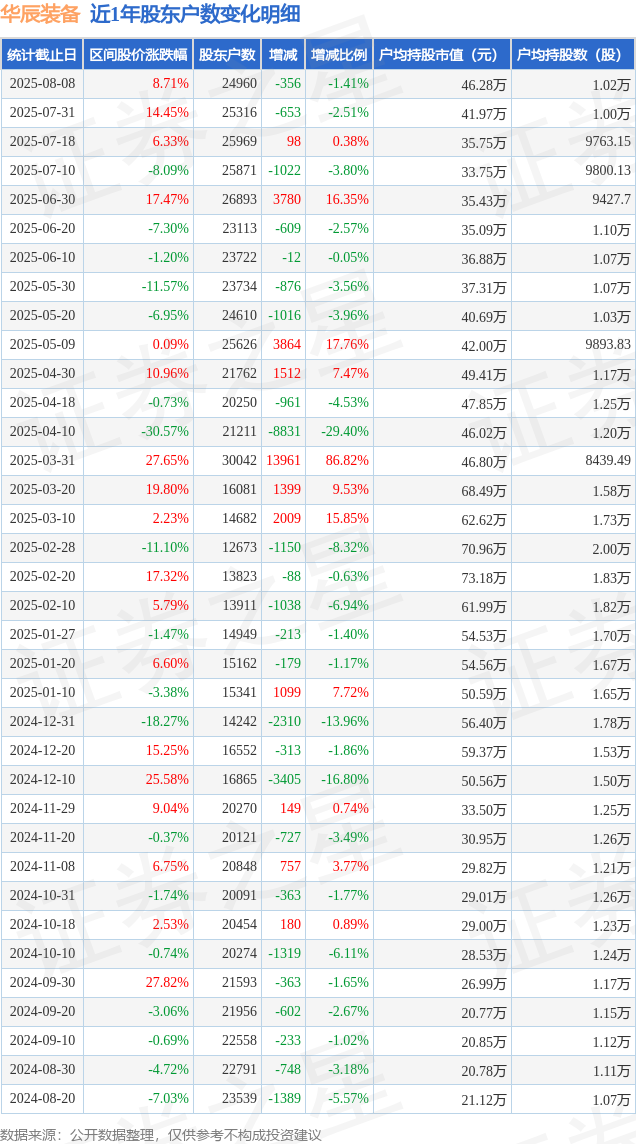
Task: Click the 华辰装备 title text
Action: [39, 14]
